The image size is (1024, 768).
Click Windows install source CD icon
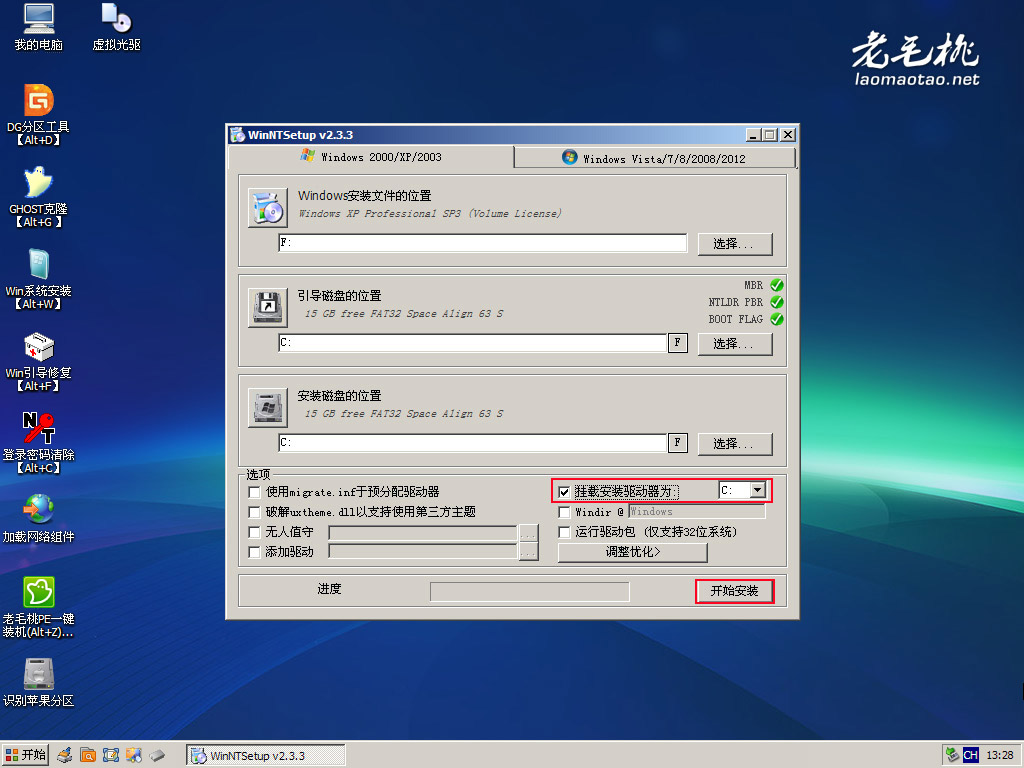click(x=268, y=208)
